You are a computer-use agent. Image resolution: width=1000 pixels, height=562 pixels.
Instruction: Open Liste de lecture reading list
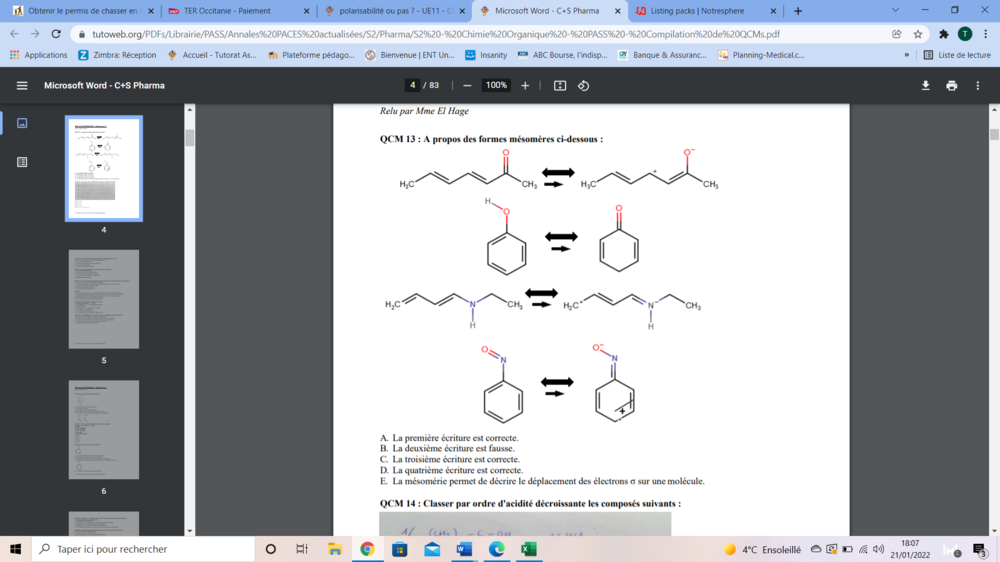coord(957,55)
